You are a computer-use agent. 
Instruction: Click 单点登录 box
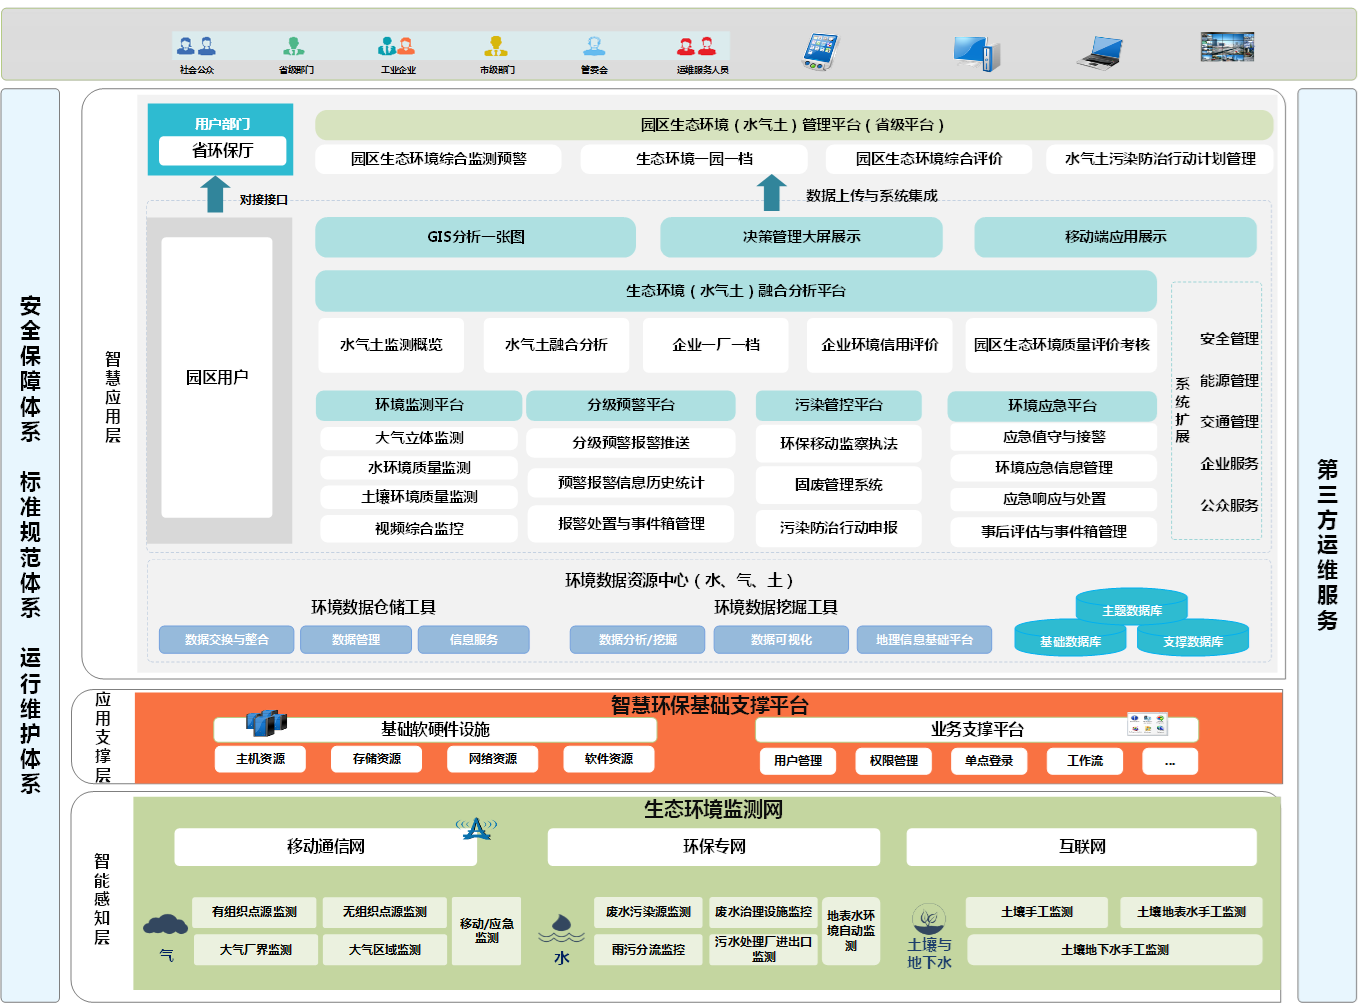click(989, 761)
